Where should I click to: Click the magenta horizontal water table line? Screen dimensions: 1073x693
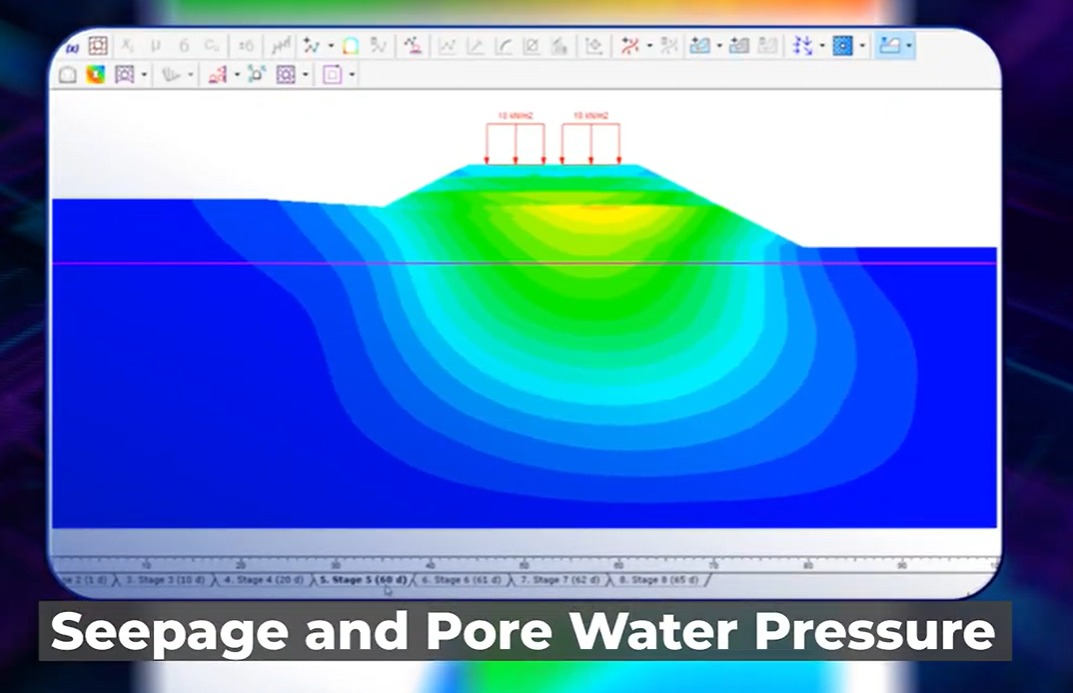[x=524, y=263]
